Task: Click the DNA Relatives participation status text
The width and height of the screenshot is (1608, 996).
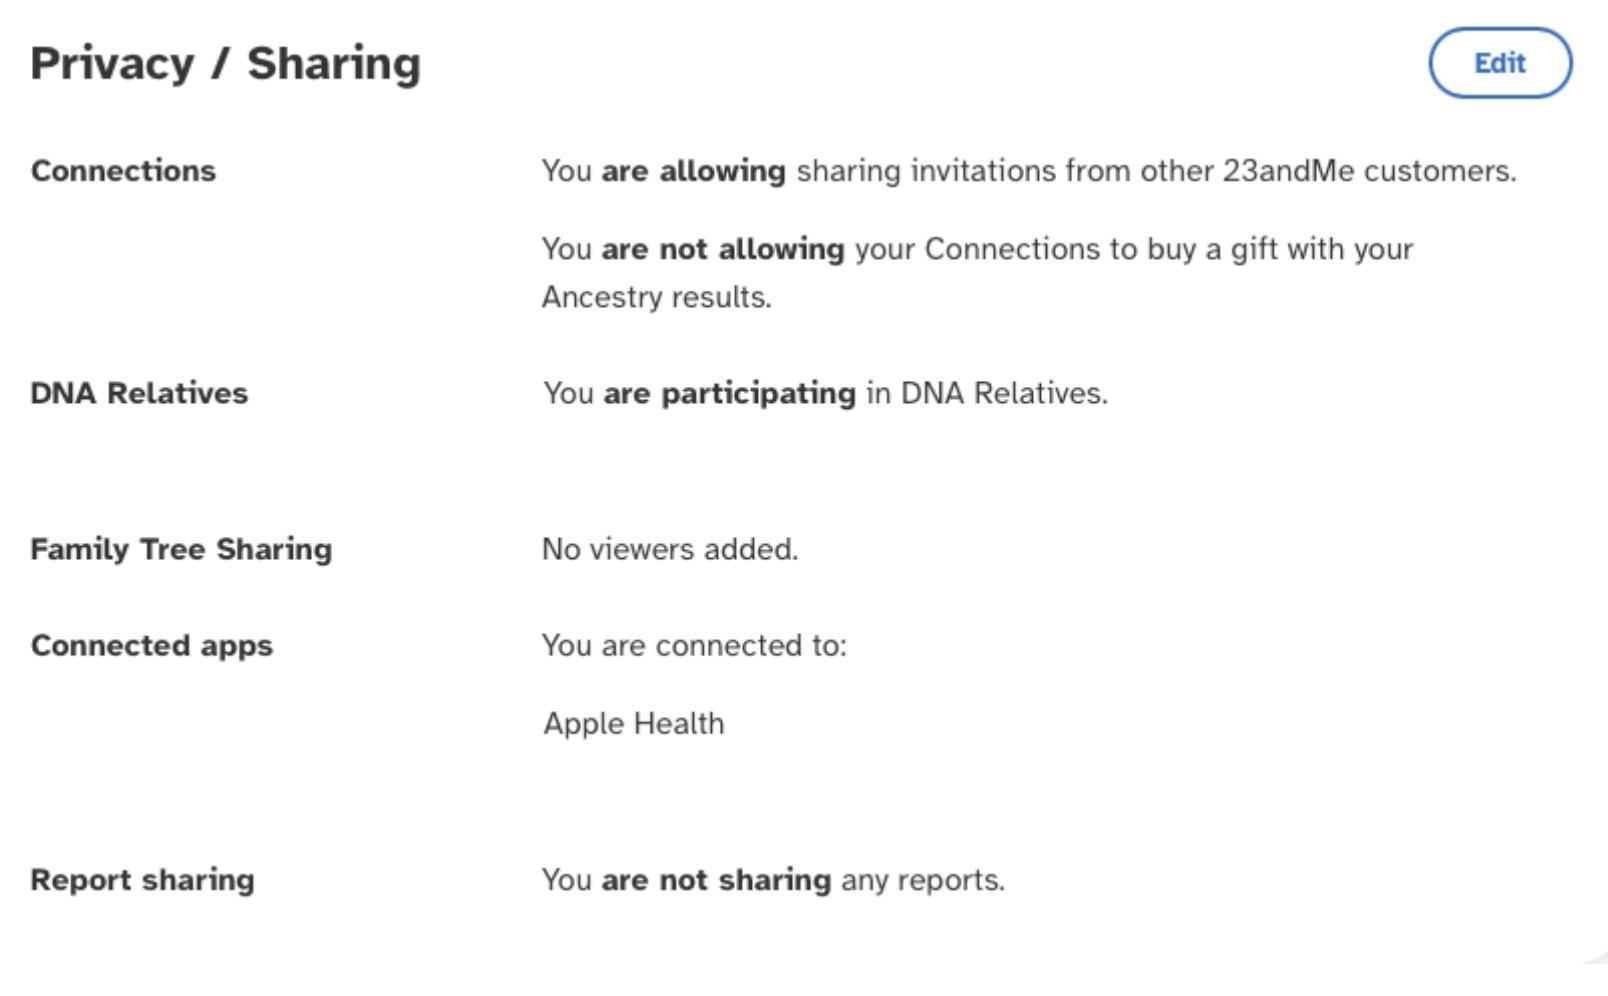Action: point(825,393)
